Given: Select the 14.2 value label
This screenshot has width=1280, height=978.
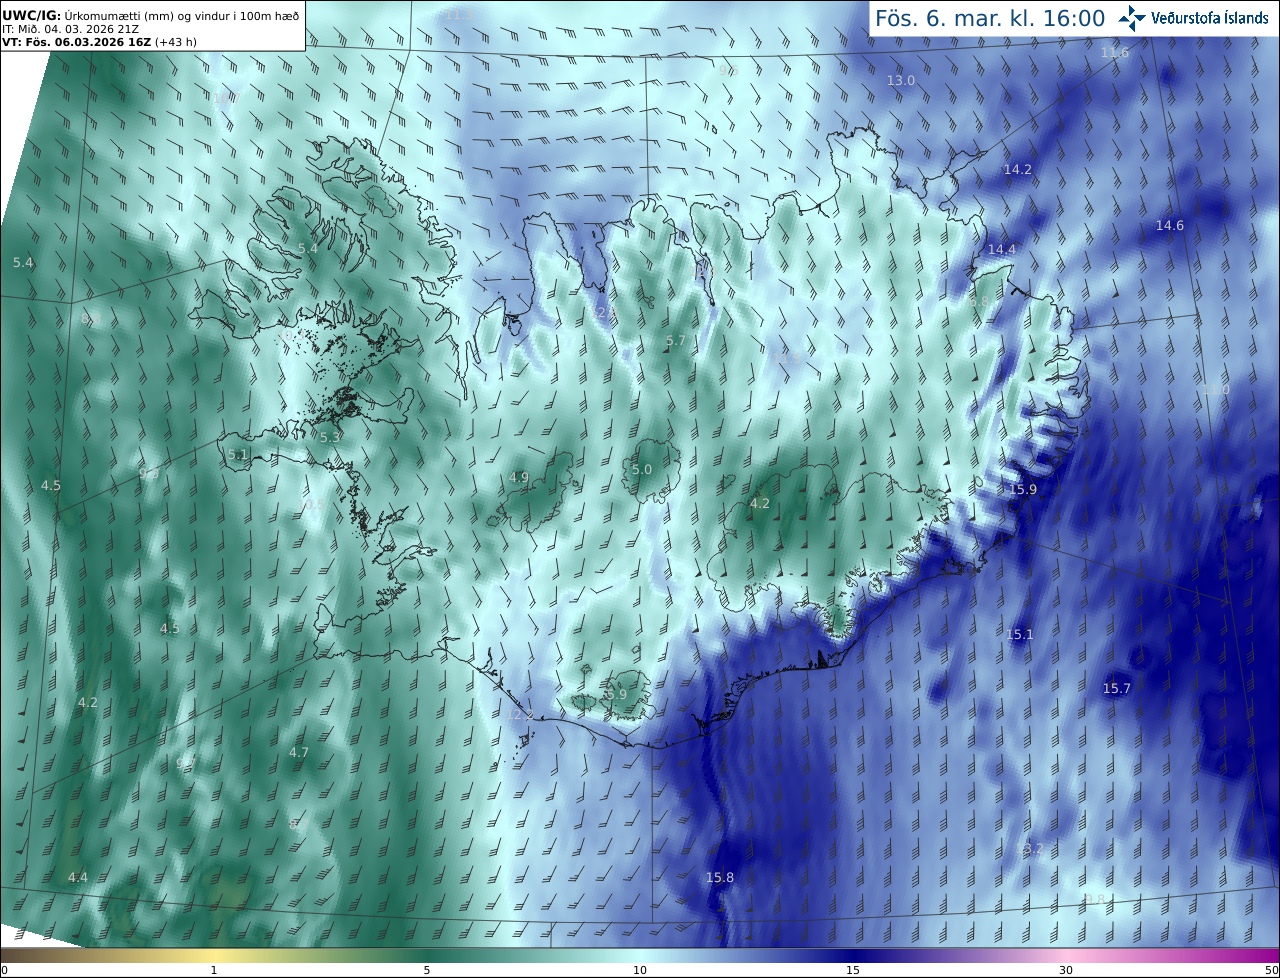Looking at the screenshot, I should (1017, 170).
